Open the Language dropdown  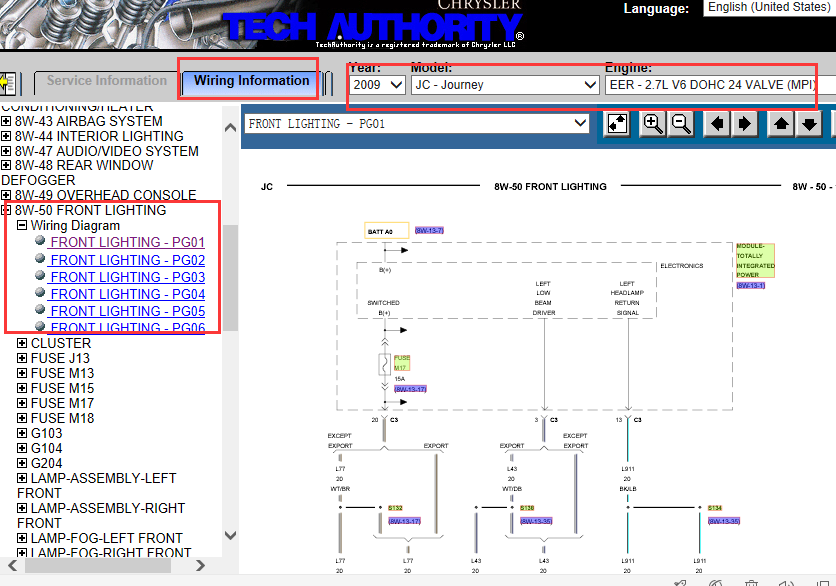770,8
